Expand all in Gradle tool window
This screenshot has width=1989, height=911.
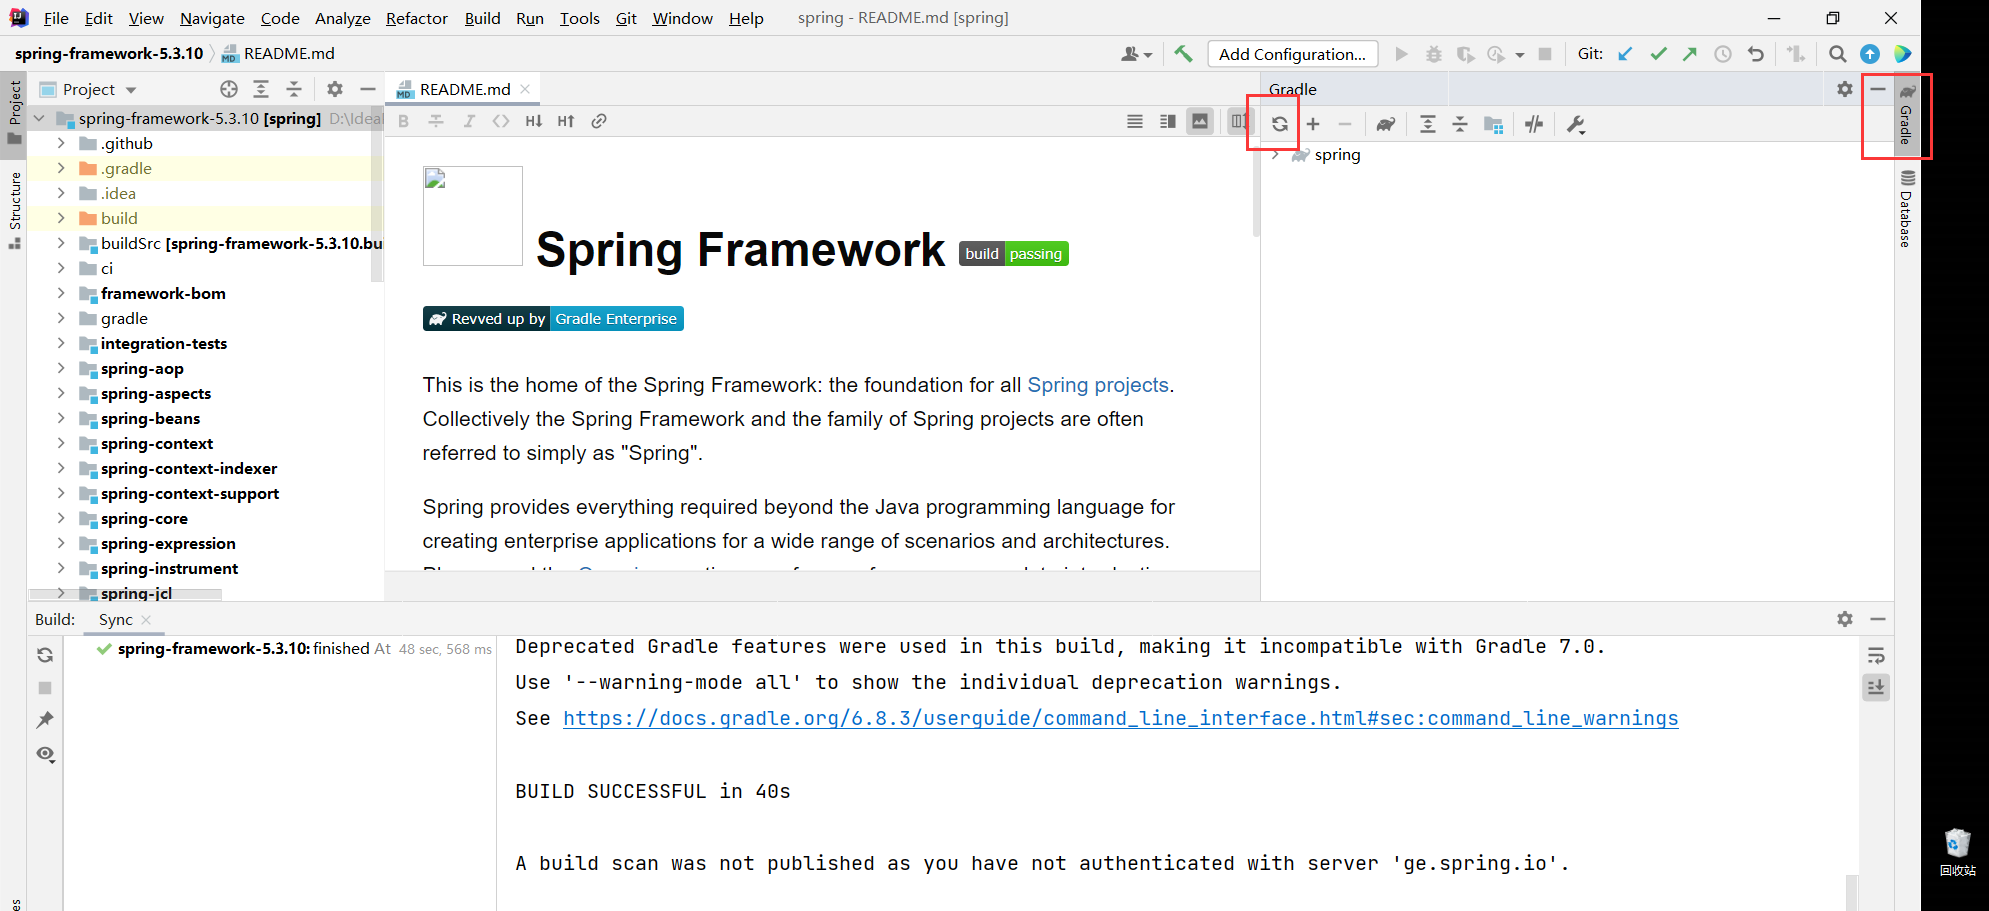[x=1428, y=124]
